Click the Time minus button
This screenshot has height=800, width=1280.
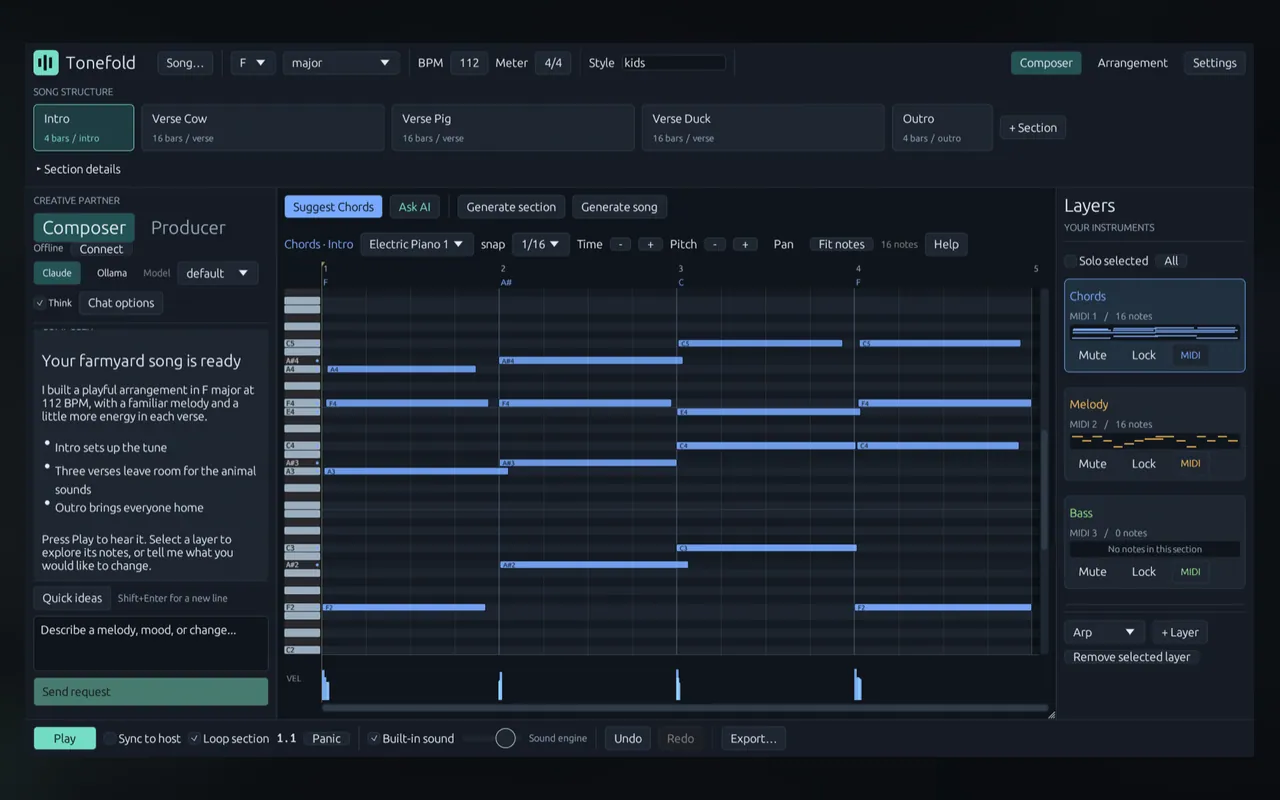620,244
